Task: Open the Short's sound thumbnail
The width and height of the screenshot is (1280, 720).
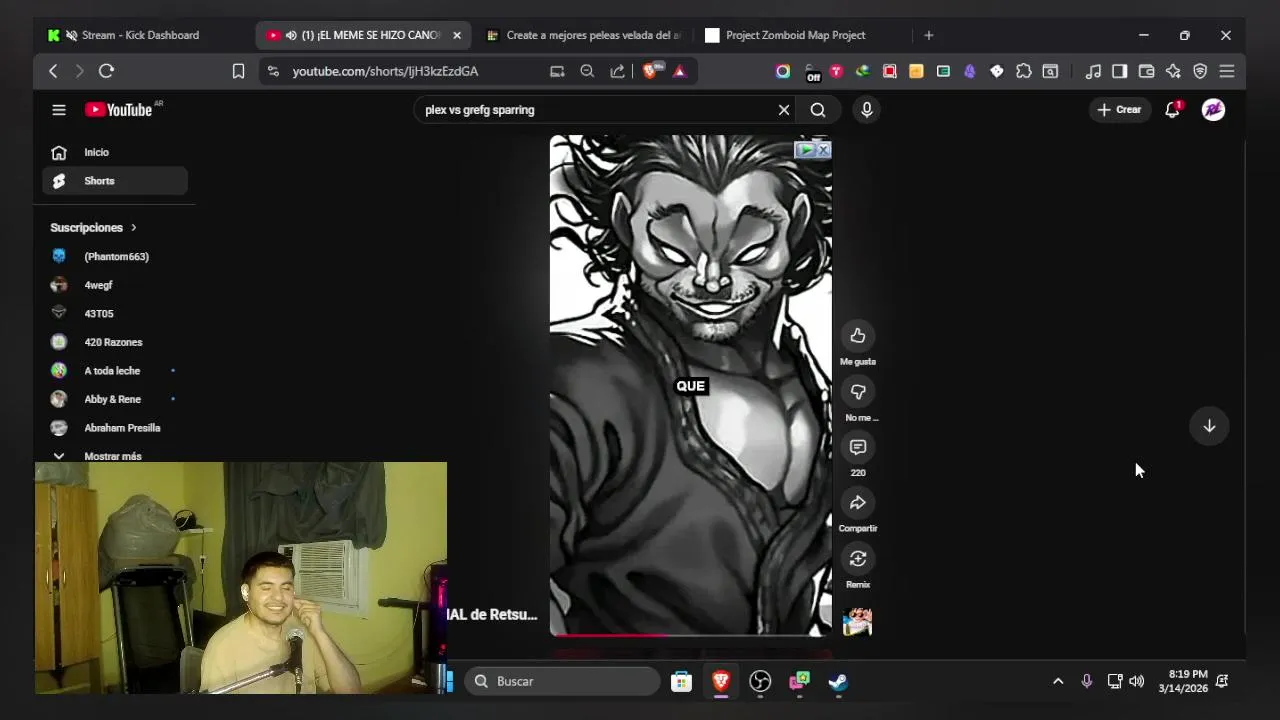Action: click(x=858, y=621)
